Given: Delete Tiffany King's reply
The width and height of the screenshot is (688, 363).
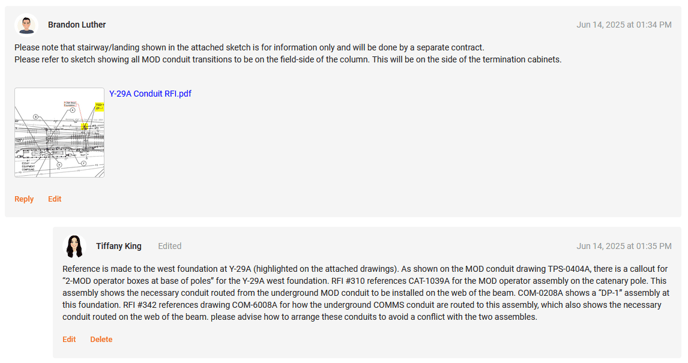Looking at the screenshot, I should coord(101,339).
